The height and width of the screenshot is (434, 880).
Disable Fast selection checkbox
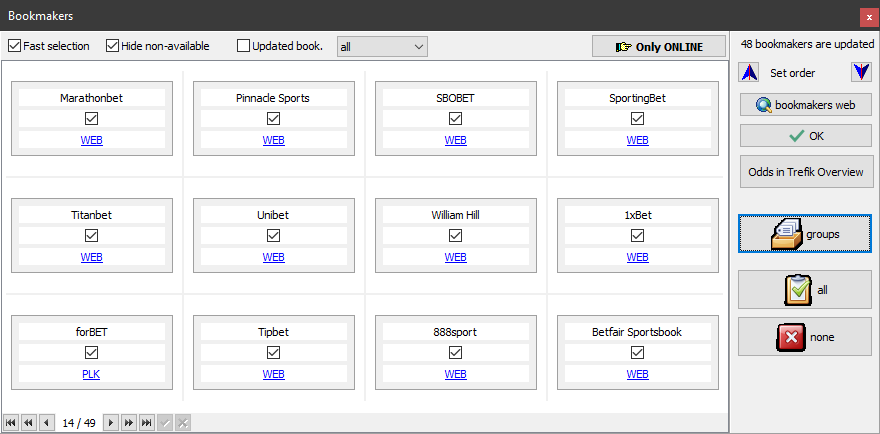click(15, 46)
